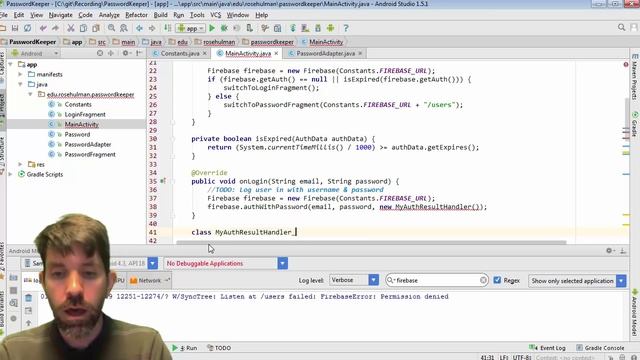Switch to the Constants.java tab
Viewport: 640px width, 360px height.
pos(180,53)
